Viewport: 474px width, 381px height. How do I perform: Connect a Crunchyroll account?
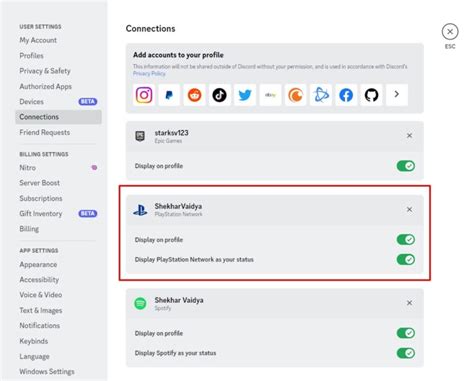pyautogui.click(x=296, y=95)
